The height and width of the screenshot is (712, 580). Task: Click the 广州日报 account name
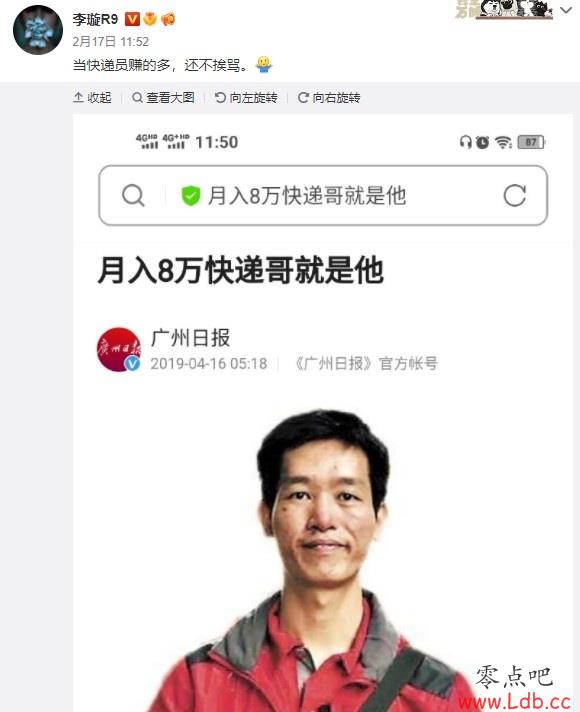tap(190, 338)
